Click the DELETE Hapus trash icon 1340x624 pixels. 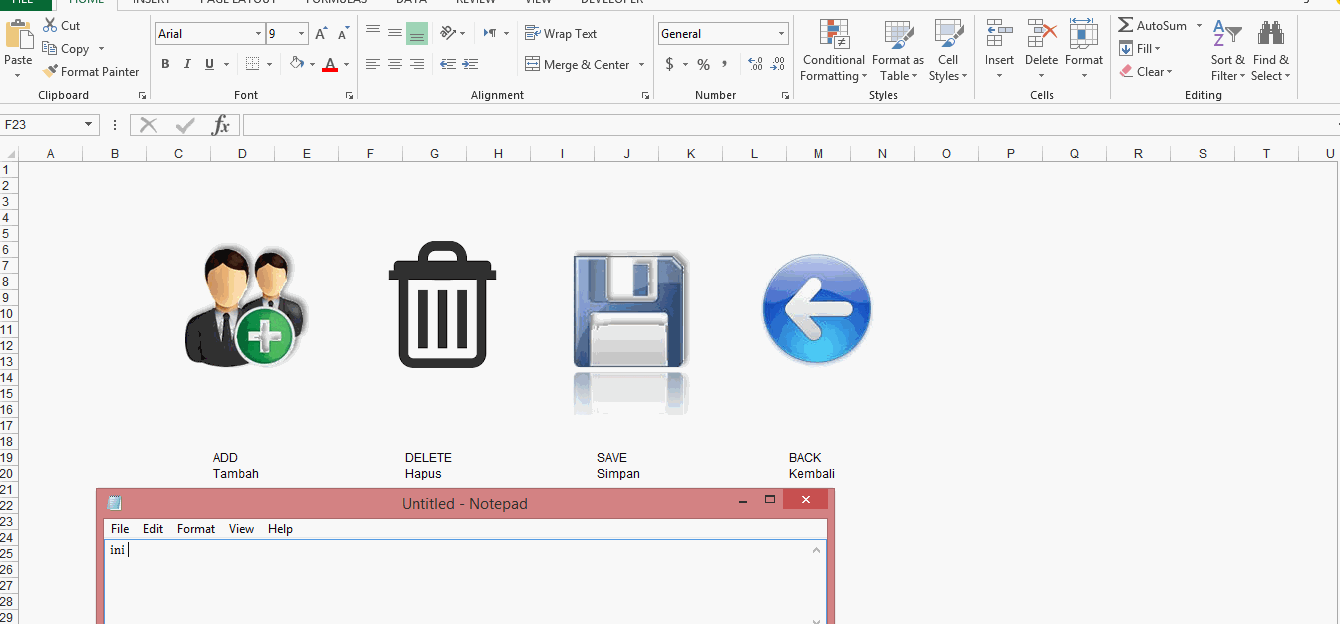pos(441,305)
